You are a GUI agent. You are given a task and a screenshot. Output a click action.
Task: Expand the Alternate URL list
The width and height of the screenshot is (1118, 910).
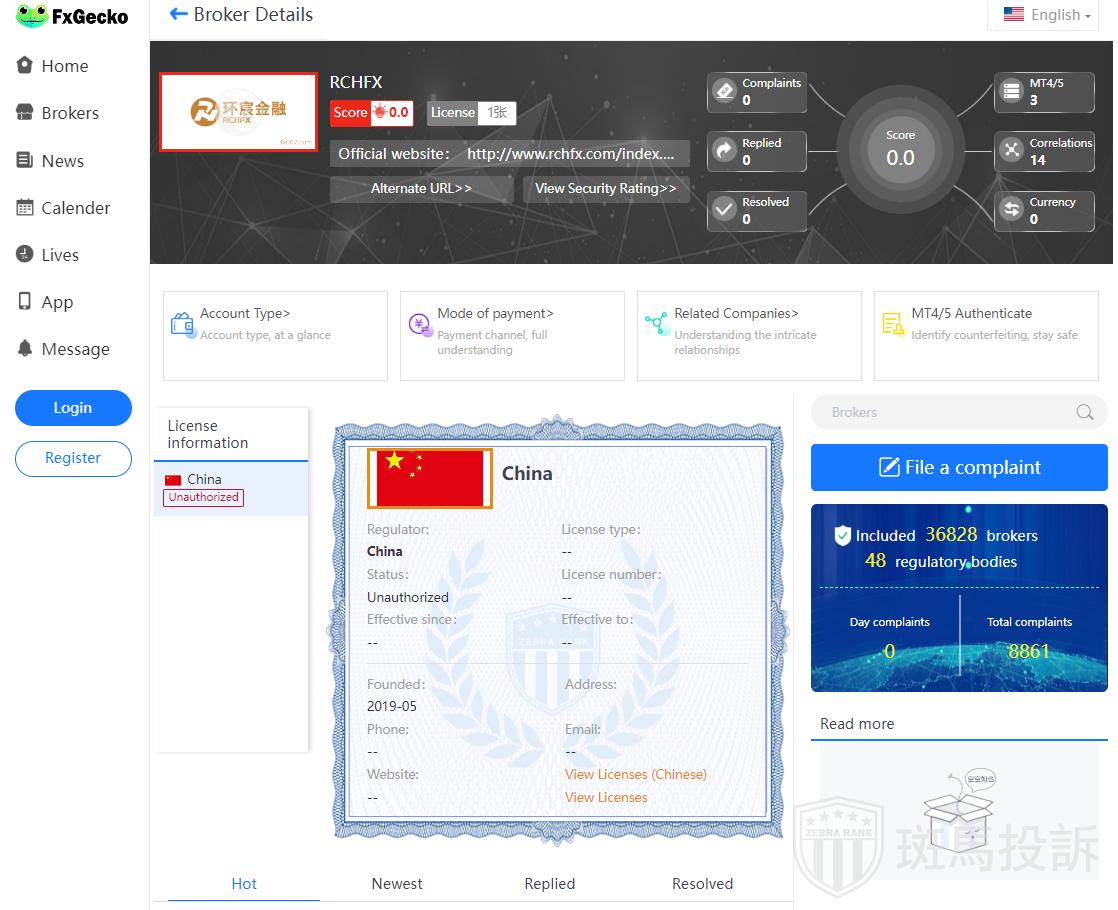point(421,188)
